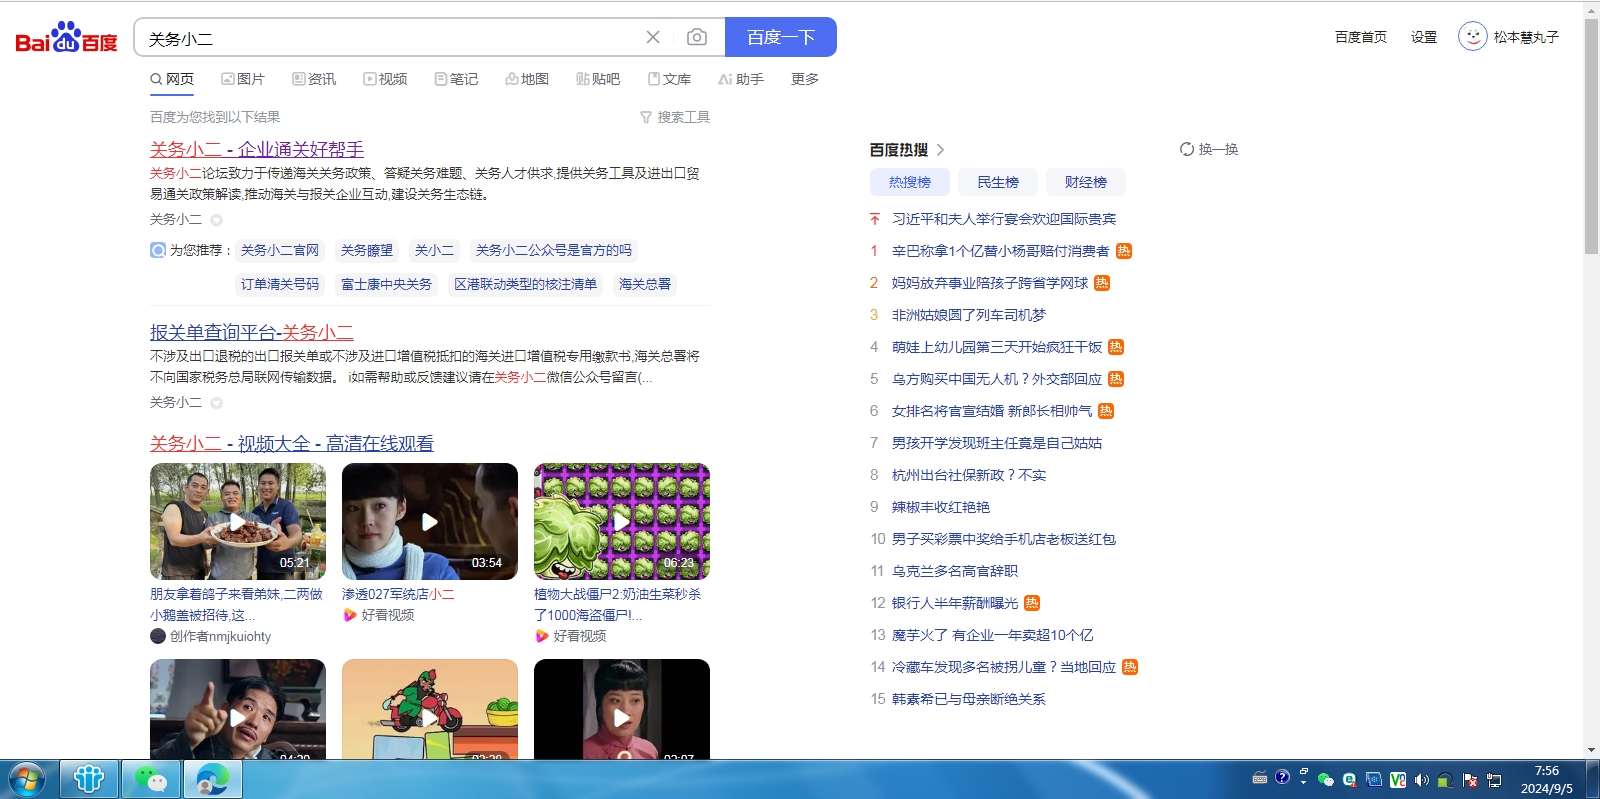Open the Edge browser taskbar button
Viewport: 1600px width, 799px height.
coord(213,779)
